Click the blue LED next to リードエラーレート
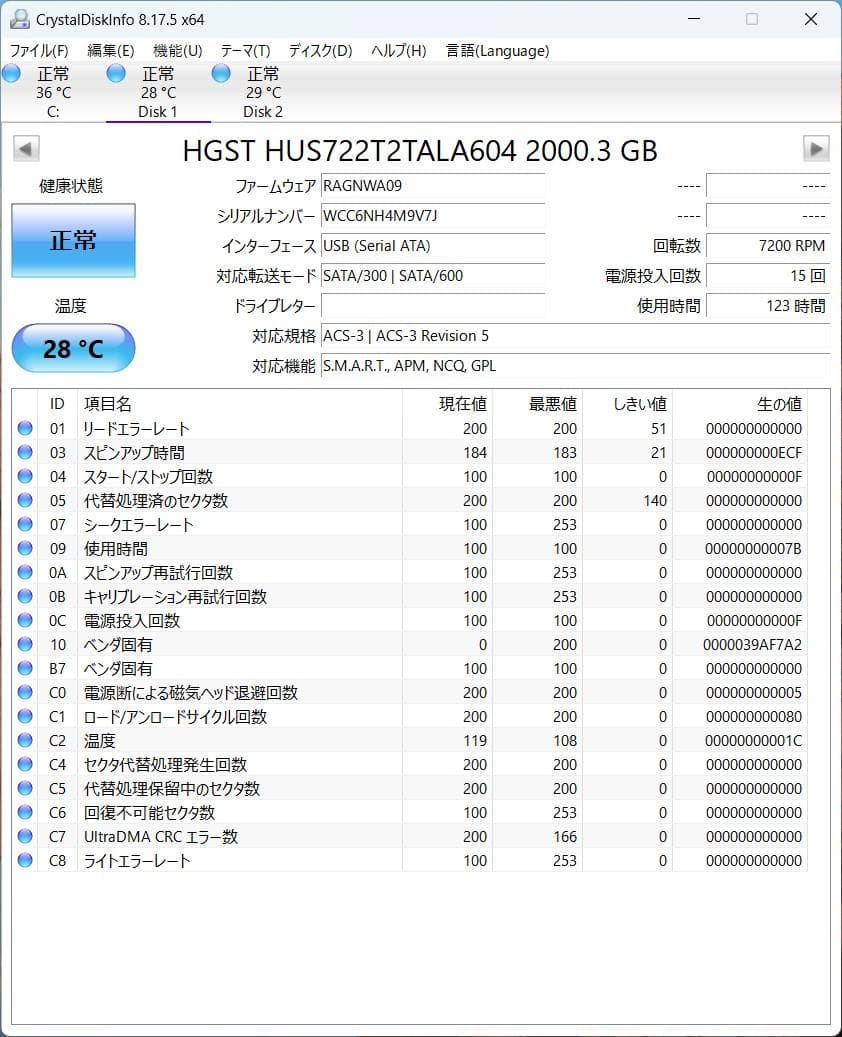 pyautogui.click(x=24, y=428)
